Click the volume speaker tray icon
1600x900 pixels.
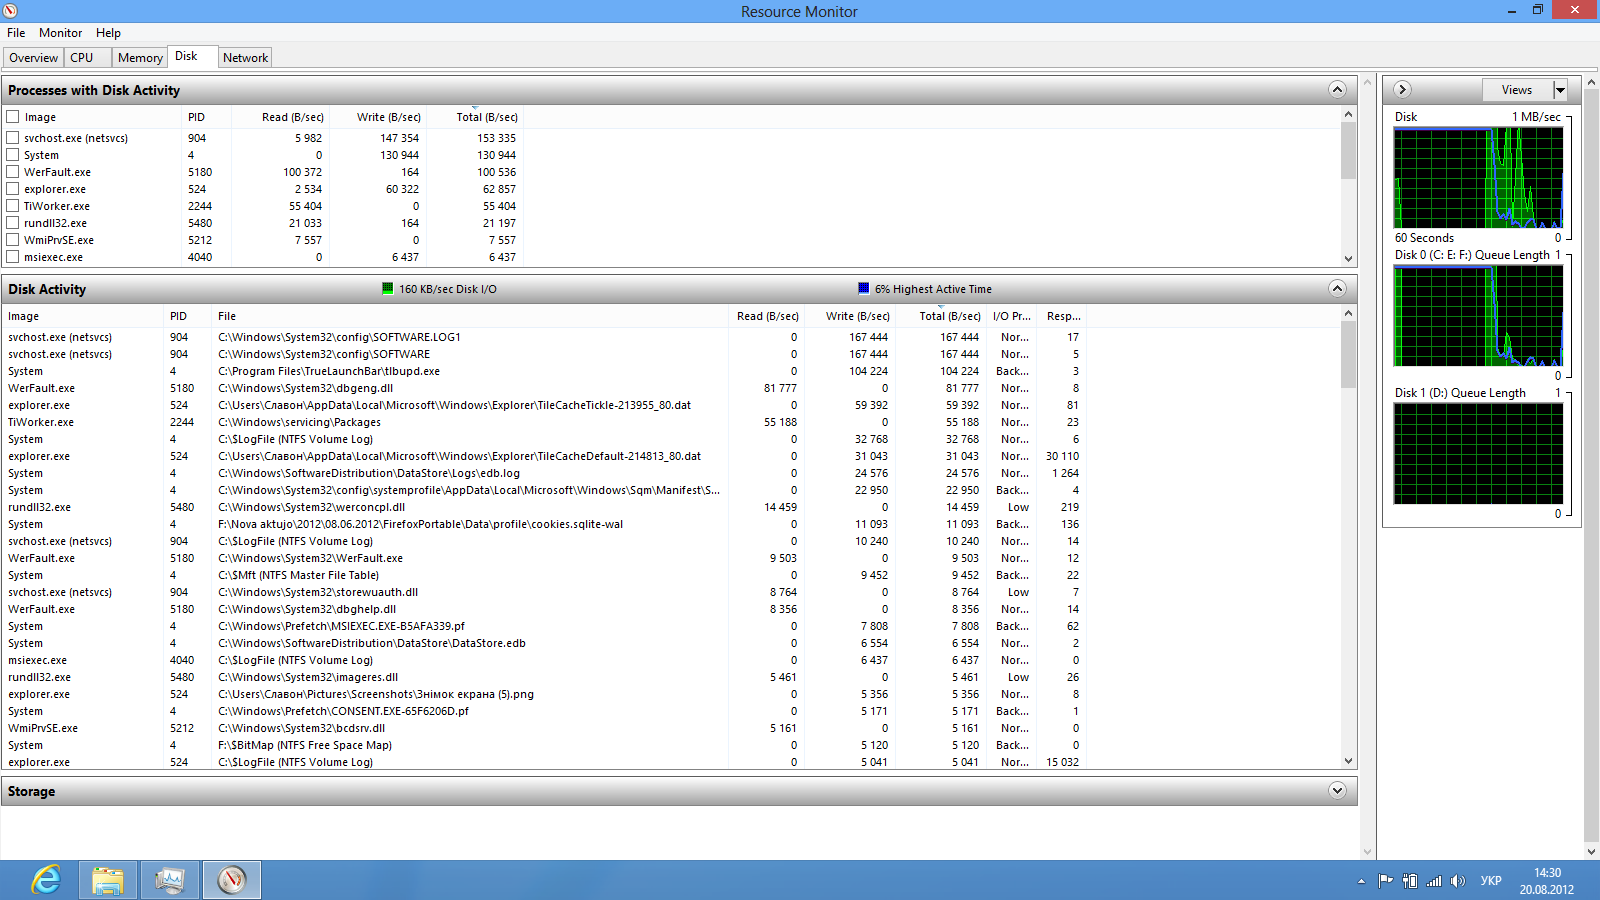[1458, 881]
